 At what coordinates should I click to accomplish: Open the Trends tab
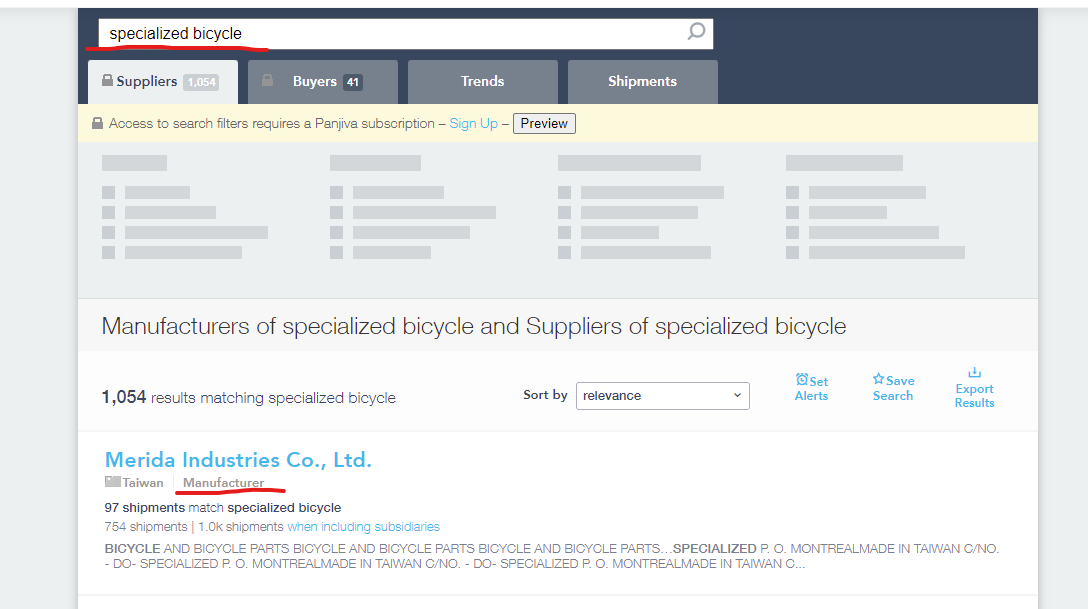[x=483, y=82]
